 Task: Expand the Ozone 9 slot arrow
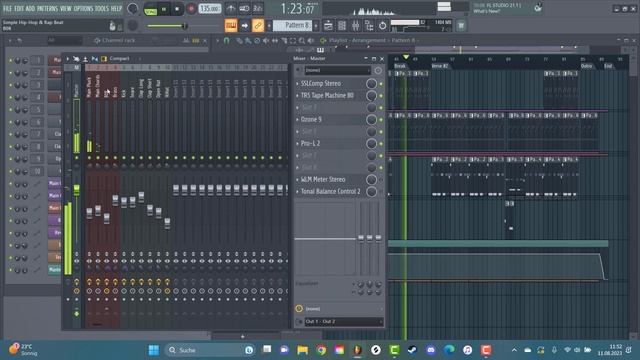pyautogui.click(x=298, y=120)
